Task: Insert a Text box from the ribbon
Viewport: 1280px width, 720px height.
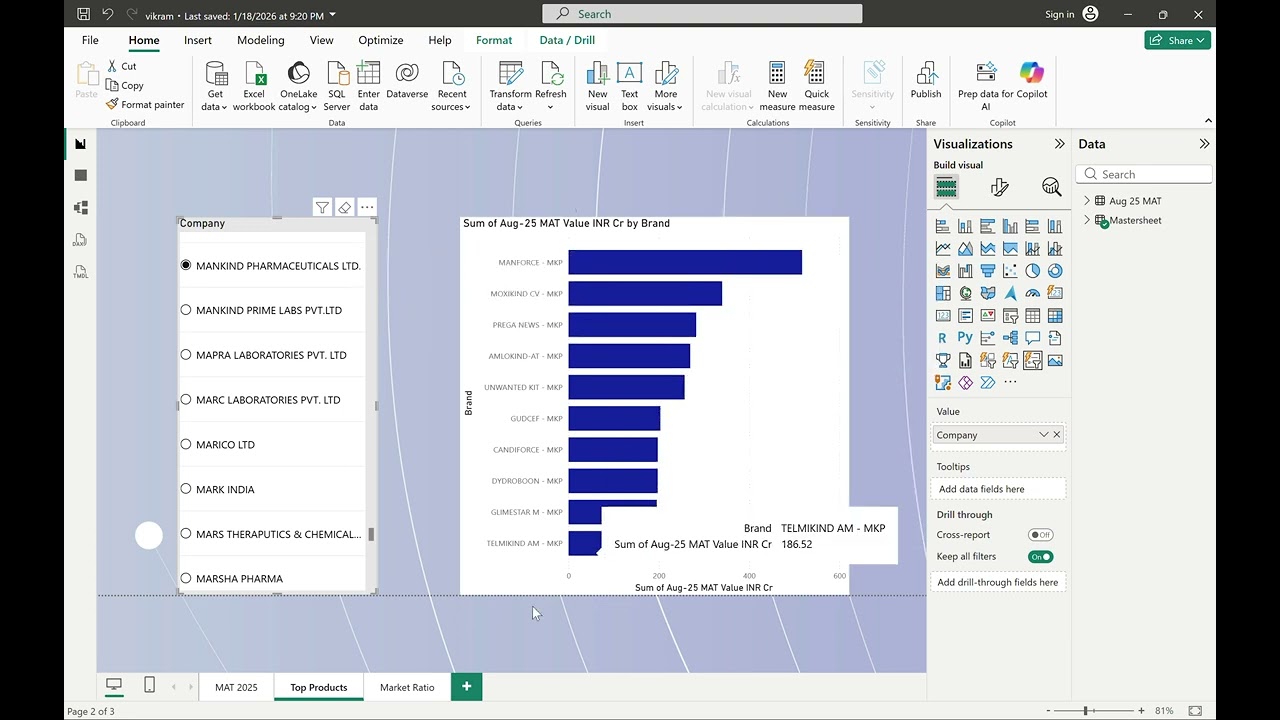Action: [x=629, y=86]
